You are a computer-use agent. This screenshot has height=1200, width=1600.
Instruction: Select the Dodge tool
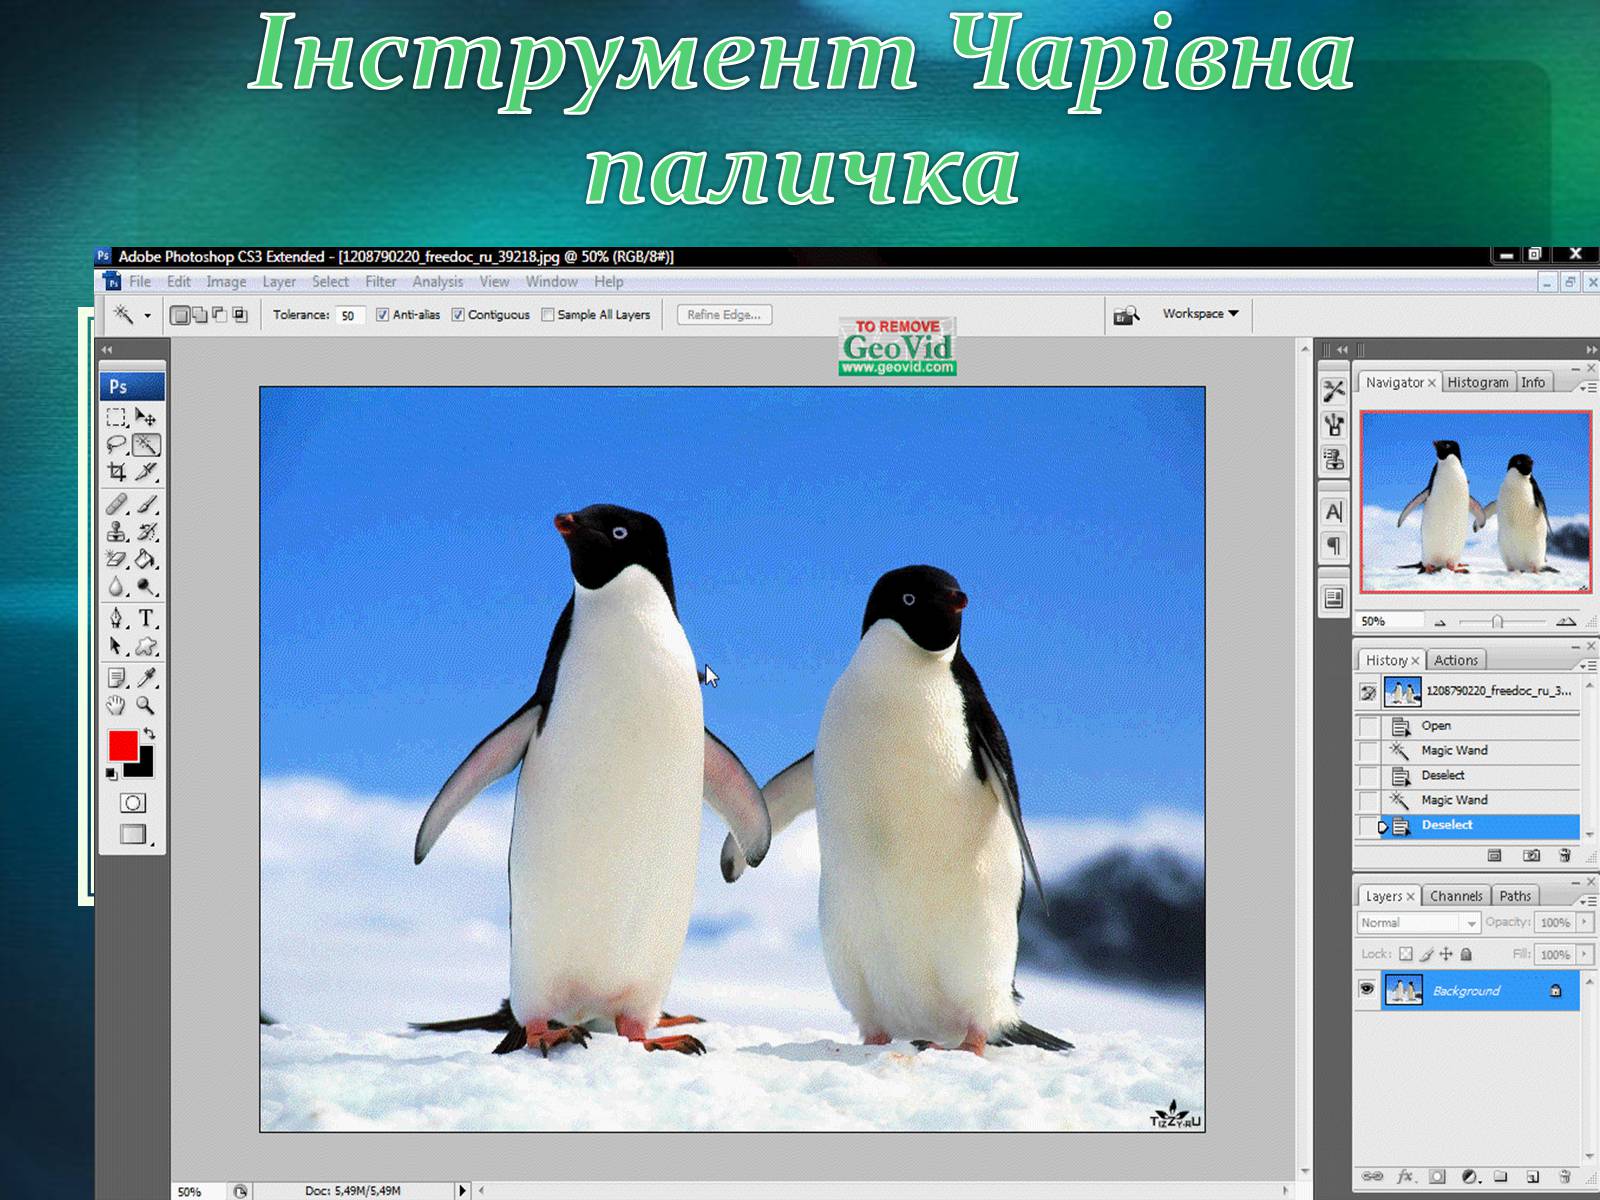(146, 587)
